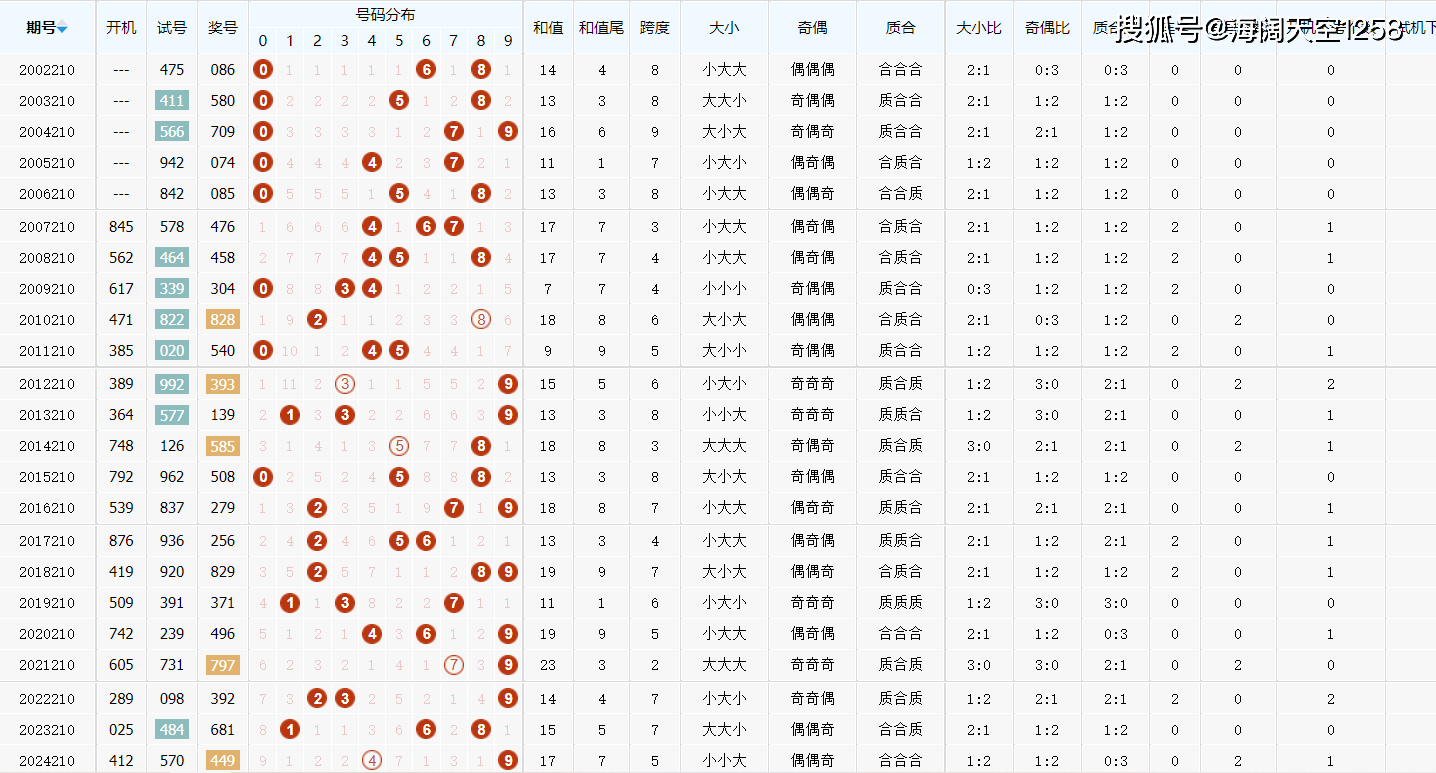1436x773 pixels.
Task: Click highlighted 试号 411 in row 2003210
Action: click(172, 101)
